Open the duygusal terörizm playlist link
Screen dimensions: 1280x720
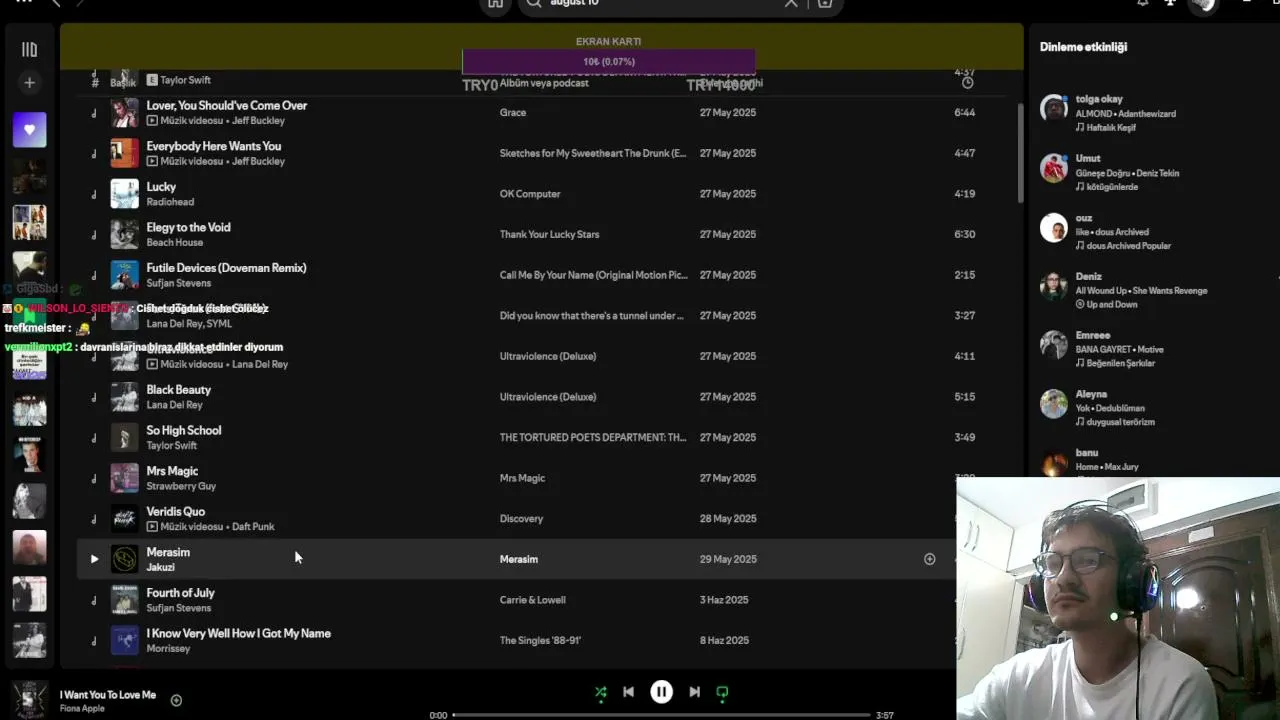pyautogui.click(x=1121, y=423)
